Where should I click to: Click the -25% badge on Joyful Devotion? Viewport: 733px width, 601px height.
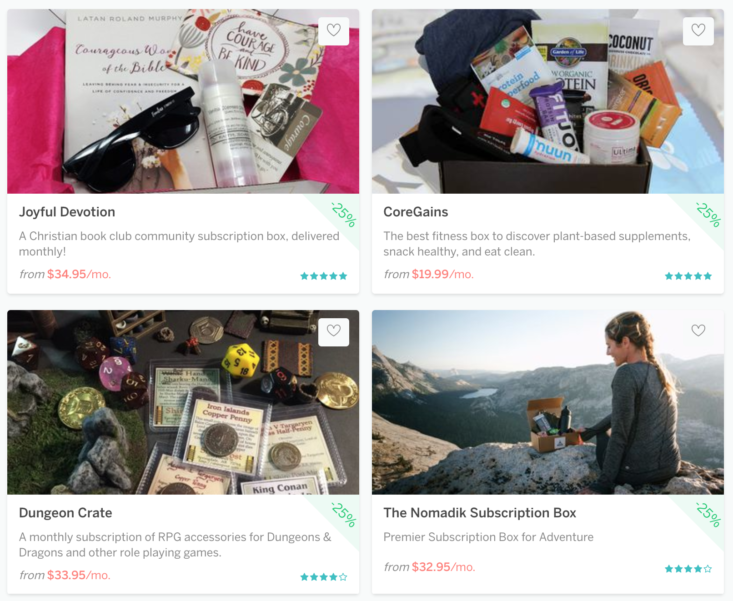344,215
